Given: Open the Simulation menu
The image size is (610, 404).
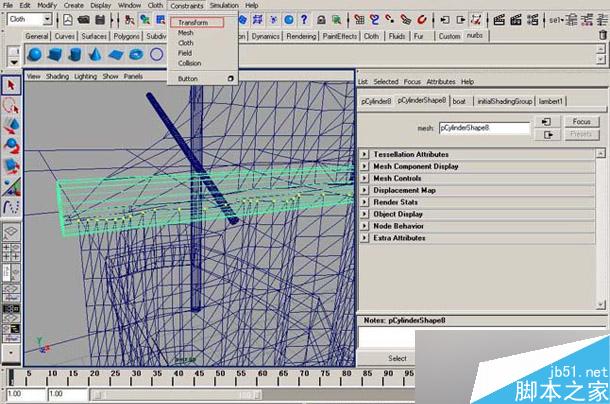Looking at the screenshot, I should coord(224,5).
